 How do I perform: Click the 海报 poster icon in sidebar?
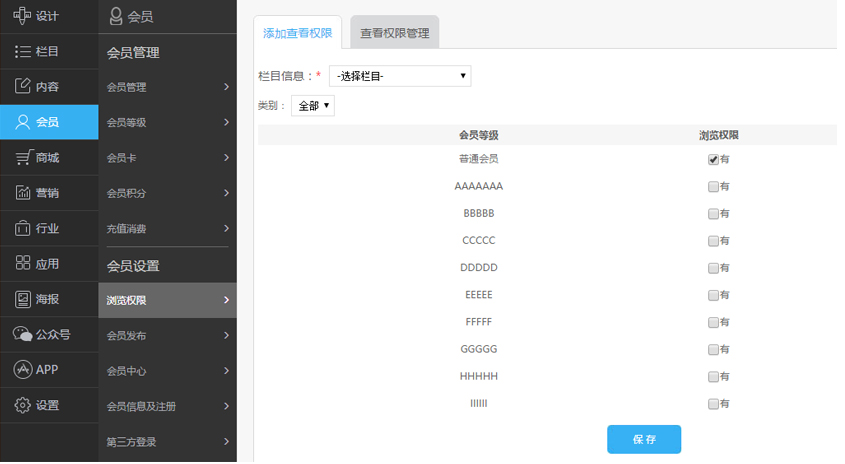[x=22, y=299]
